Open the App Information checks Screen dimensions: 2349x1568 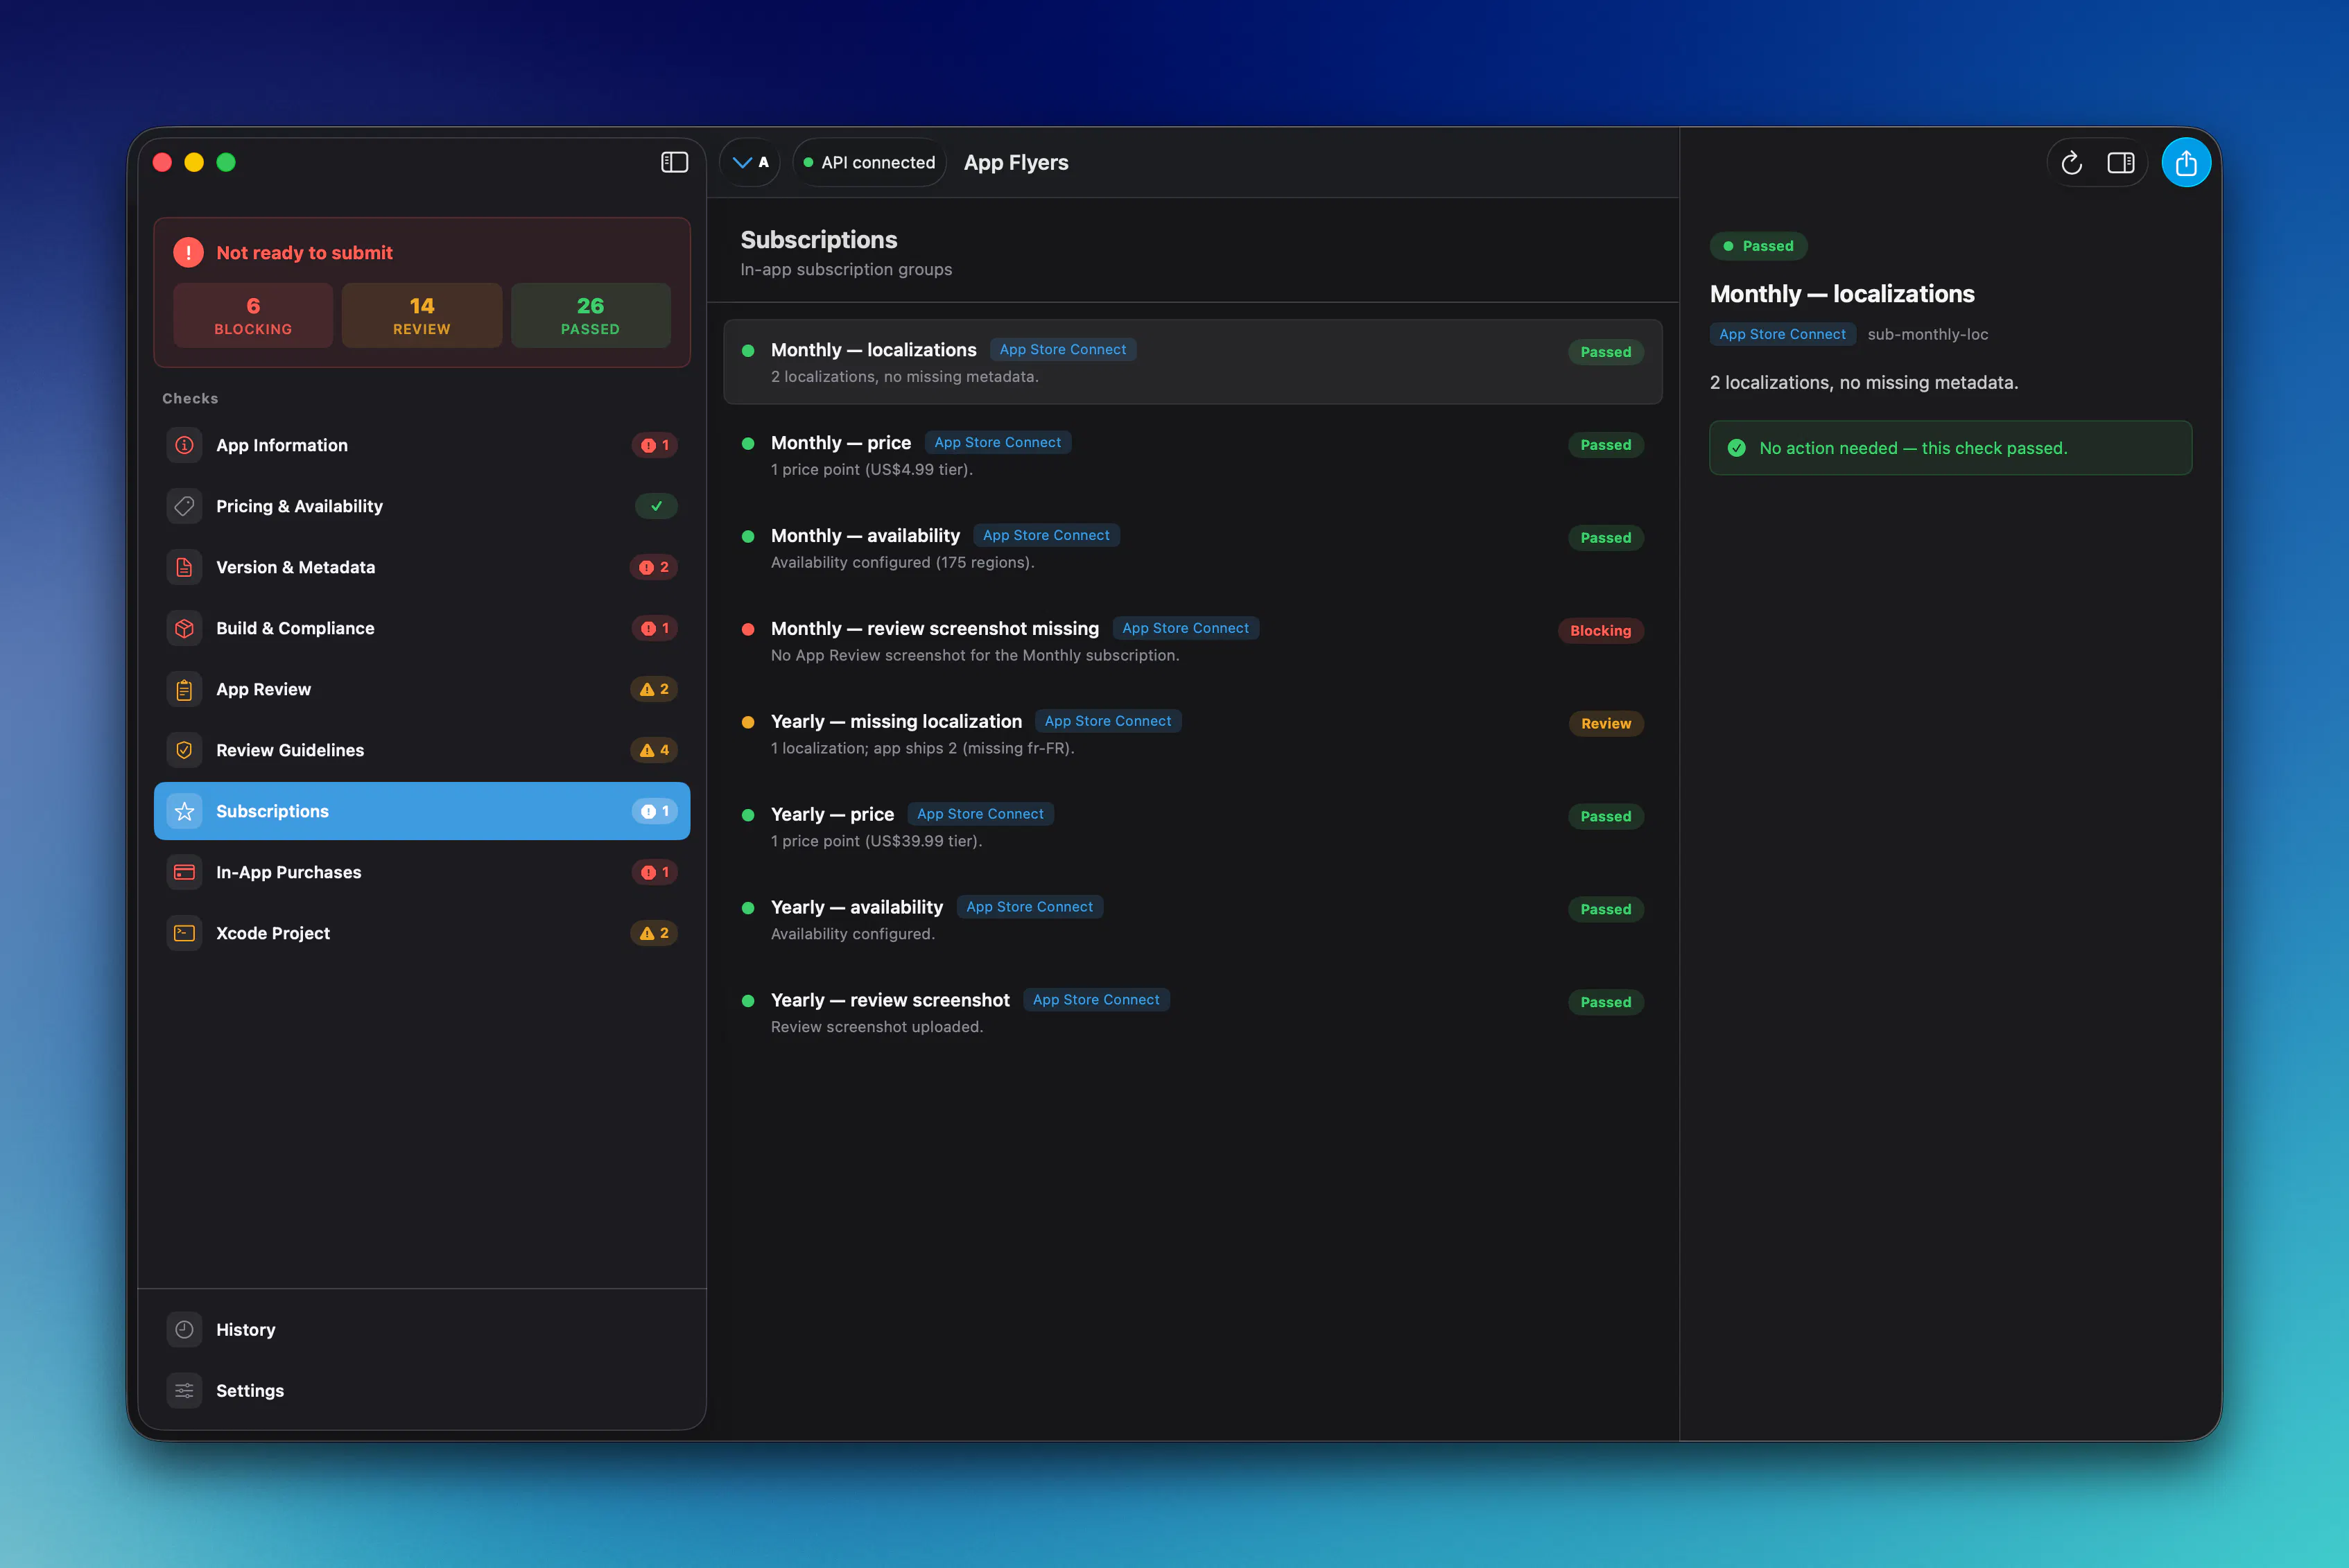click(x=422, y=445)
